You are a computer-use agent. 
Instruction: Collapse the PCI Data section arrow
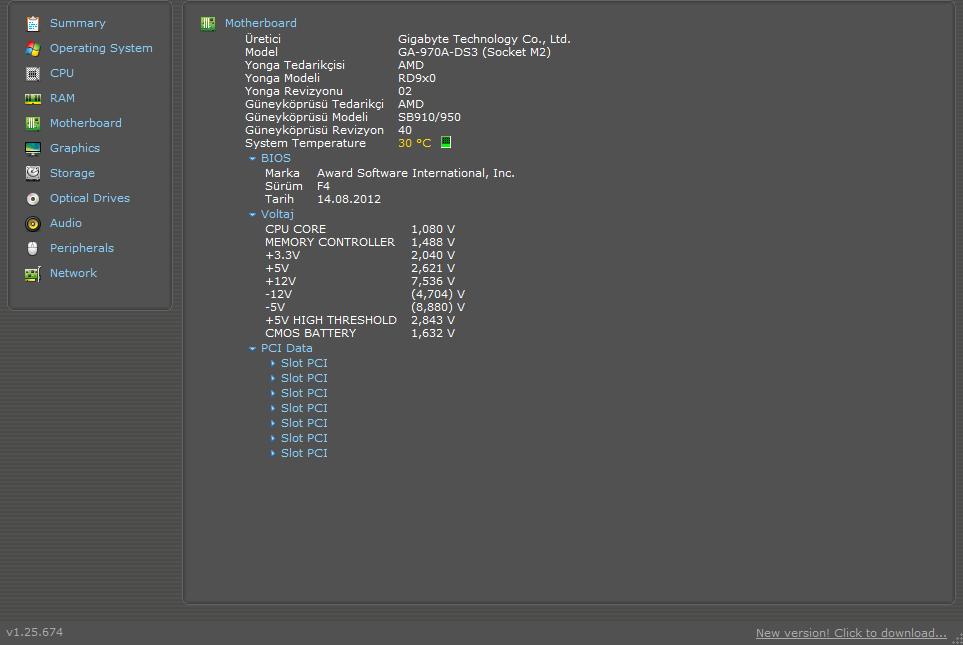click(x=252, y=348)
